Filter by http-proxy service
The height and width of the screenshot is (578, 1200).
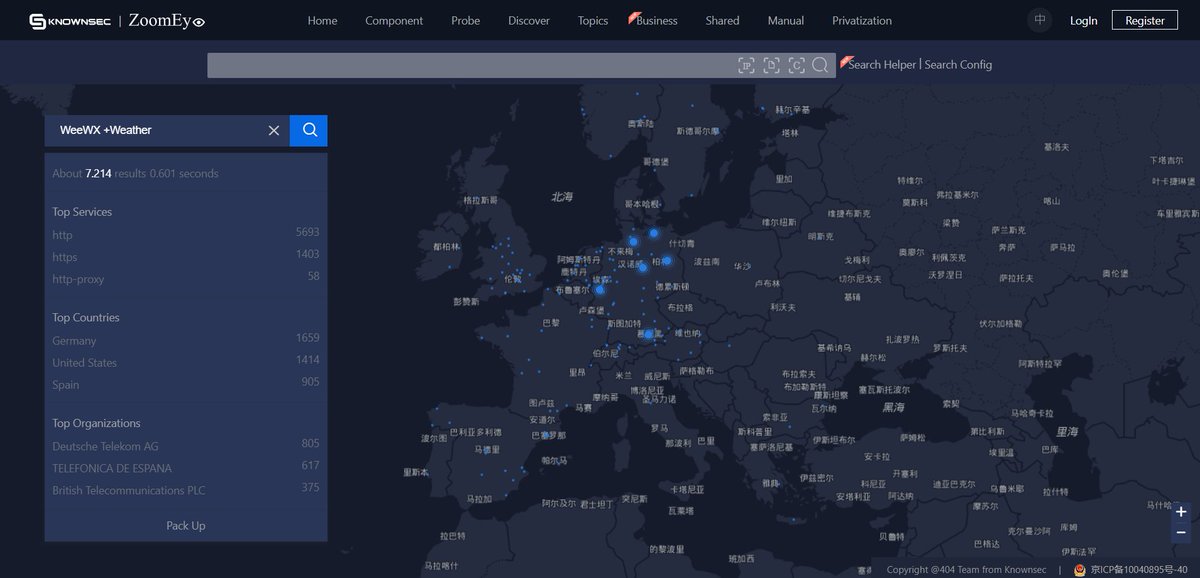(78, 279)
